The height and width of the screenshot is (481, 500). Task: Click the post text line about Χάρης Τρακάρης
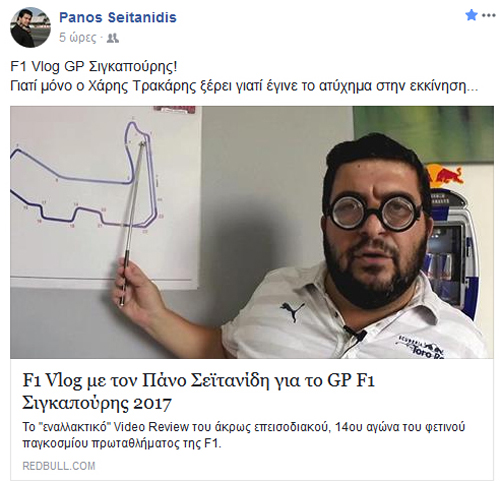244,86
